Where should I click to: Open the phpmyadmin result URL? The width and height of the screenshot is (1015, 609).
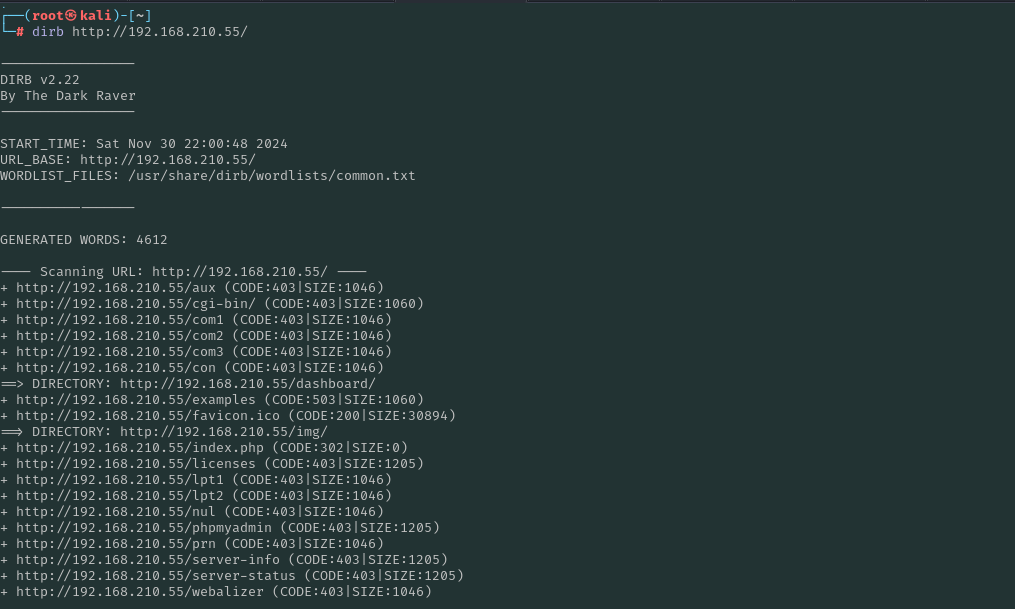[x=144, y=528]
